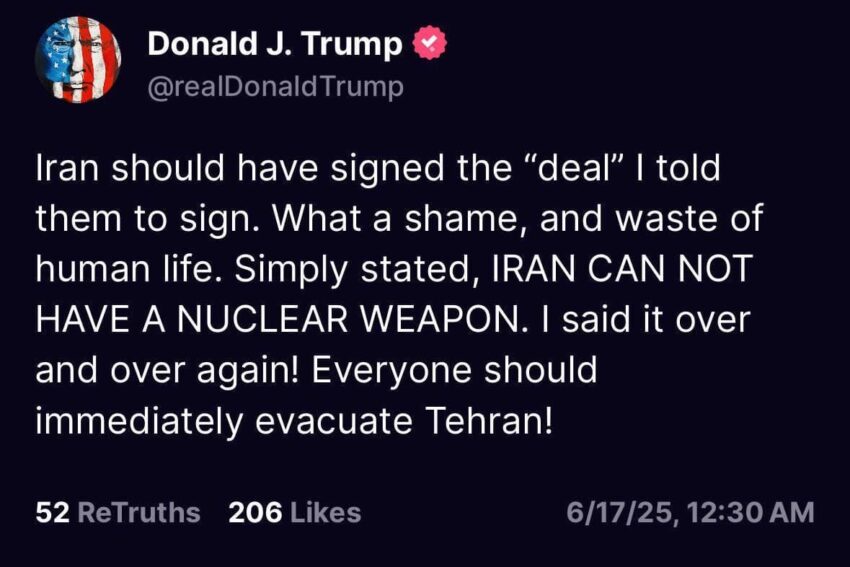The width and height of the screenshot is (850, 567).
Task: Select the word "Tehran!" in the post
Action: 488,420
